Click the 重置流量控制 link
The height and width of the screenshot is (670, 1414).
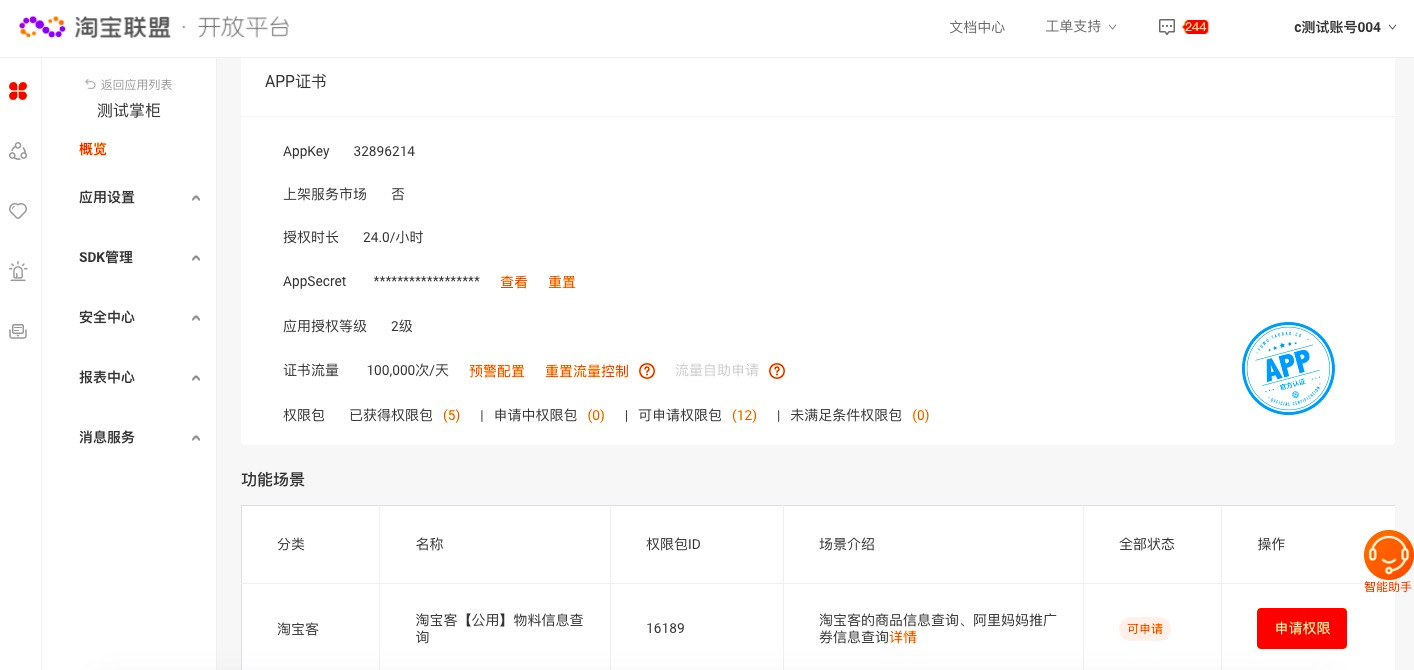coord(587,371)
